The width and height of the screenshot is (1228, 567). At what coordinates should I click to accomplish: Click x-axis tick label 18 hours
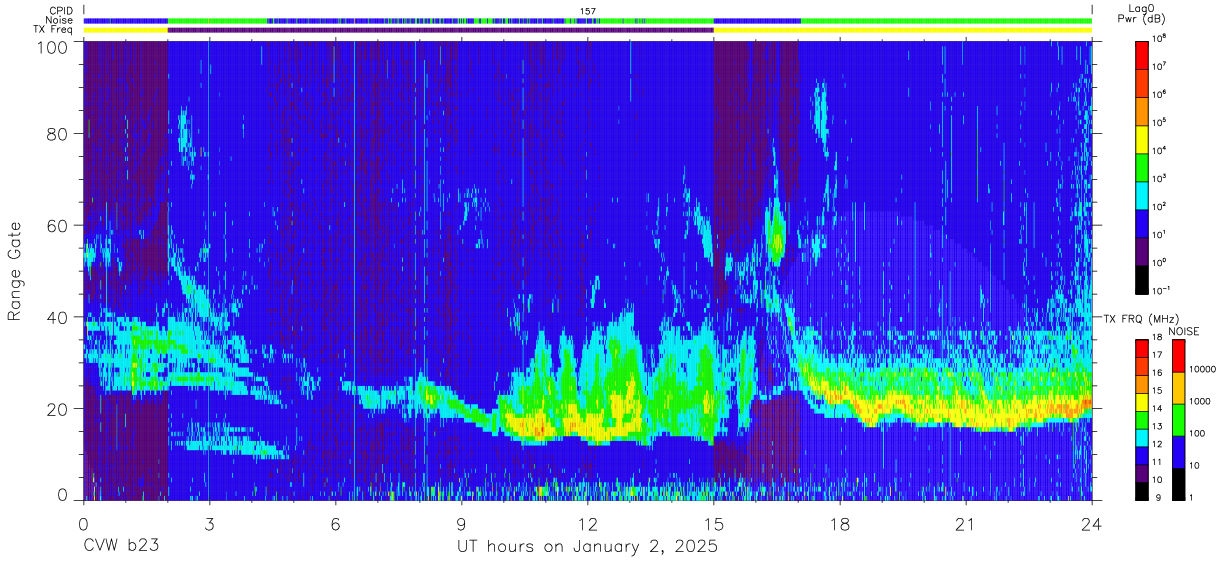point(839,525)
